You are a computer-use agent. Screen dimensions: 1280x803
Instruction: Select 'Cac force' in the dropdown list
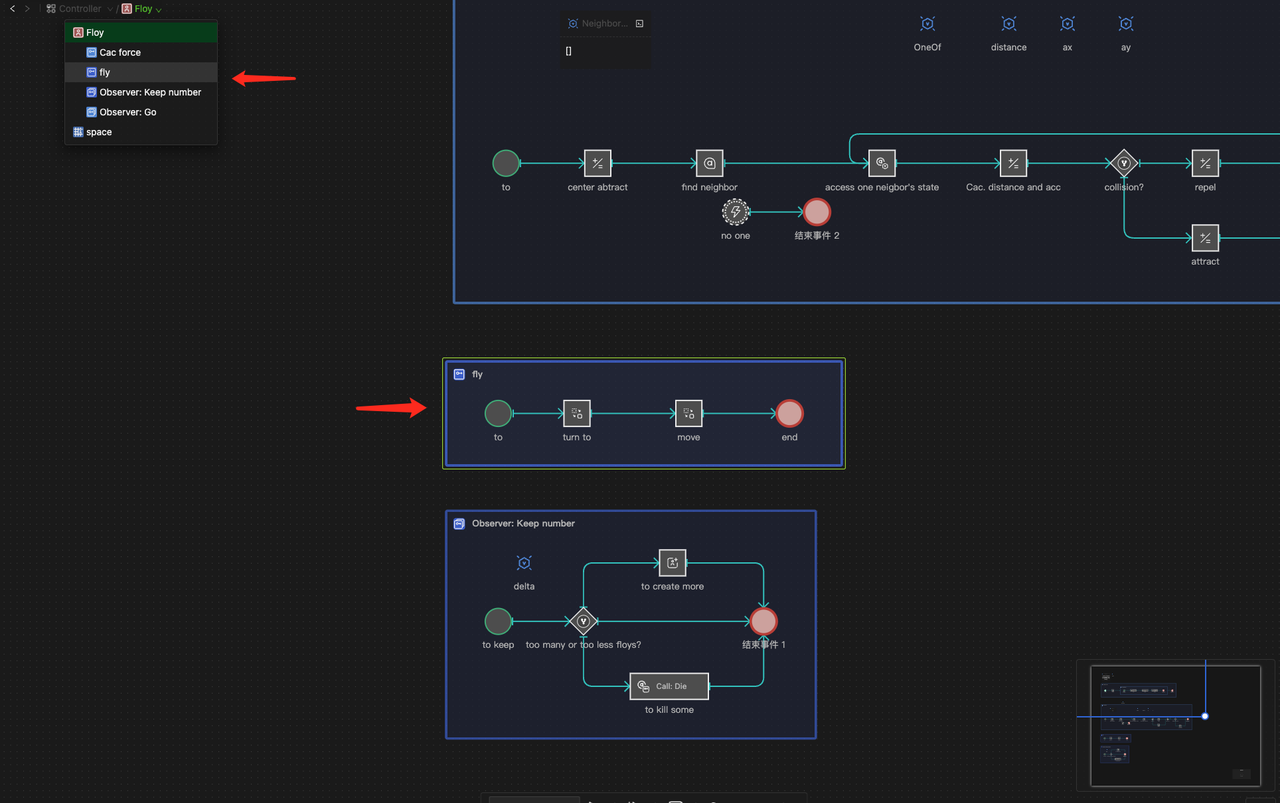120,52
